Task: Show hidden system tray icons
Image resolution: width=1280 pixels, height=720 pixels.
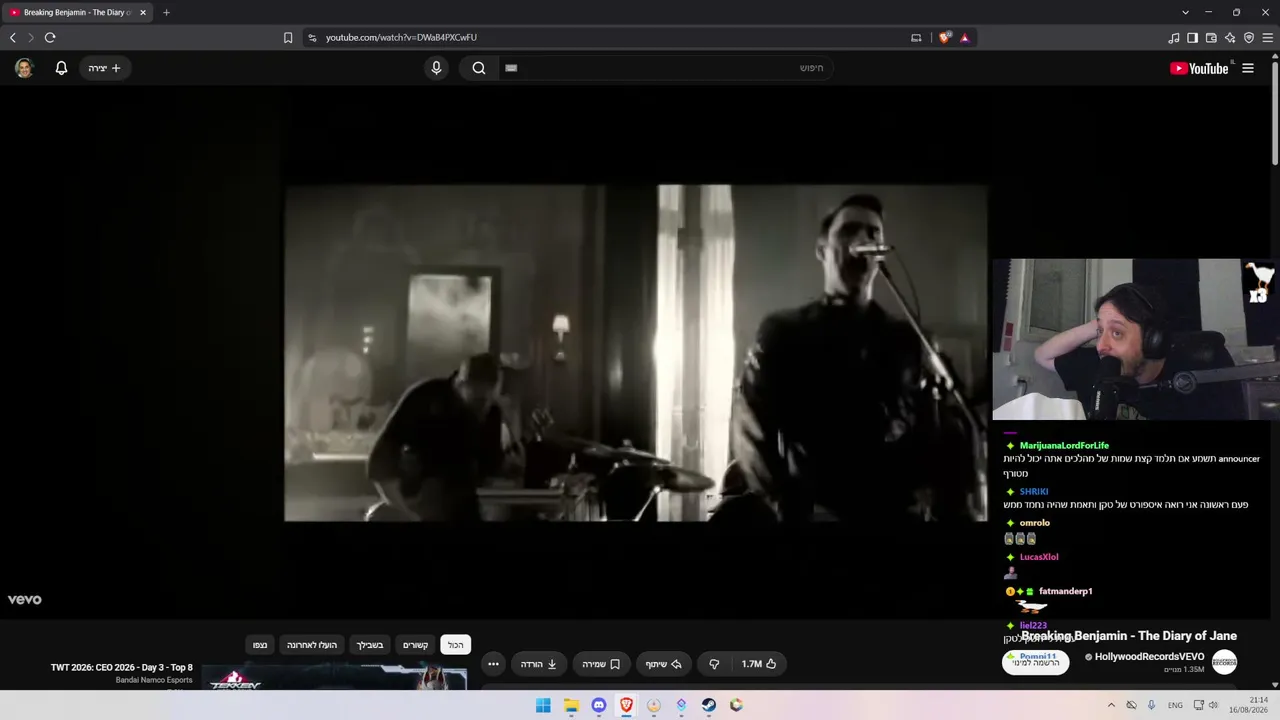Action: 1112,705
